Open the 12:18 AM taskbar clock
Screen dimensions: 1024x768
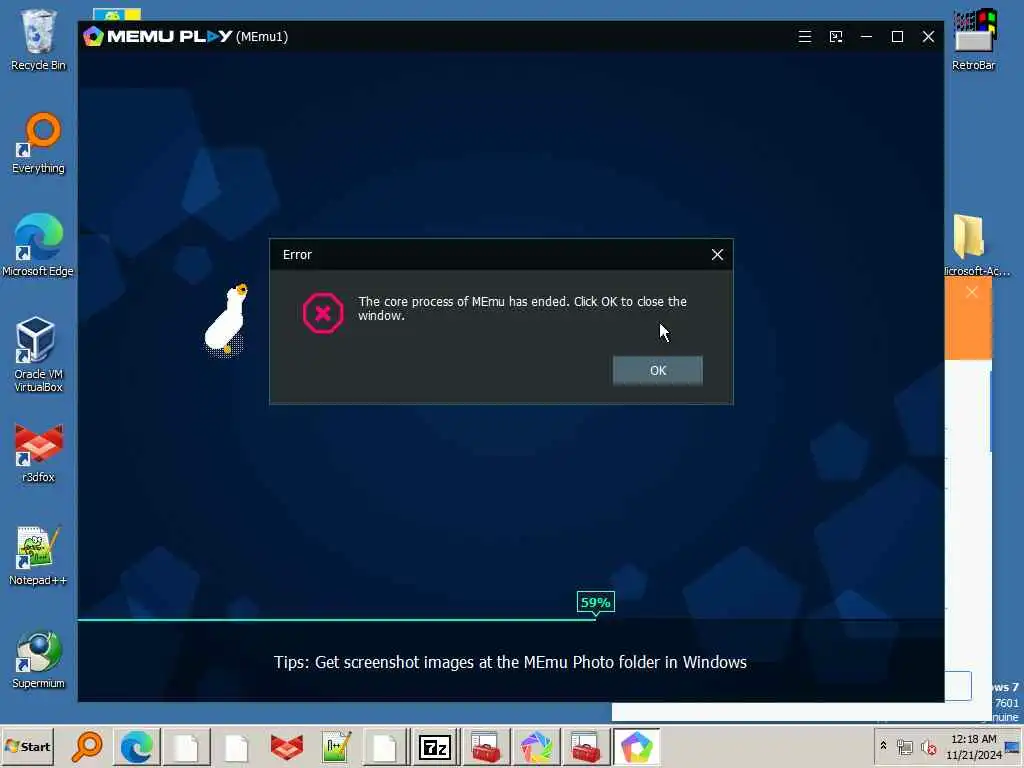(974, 746)
